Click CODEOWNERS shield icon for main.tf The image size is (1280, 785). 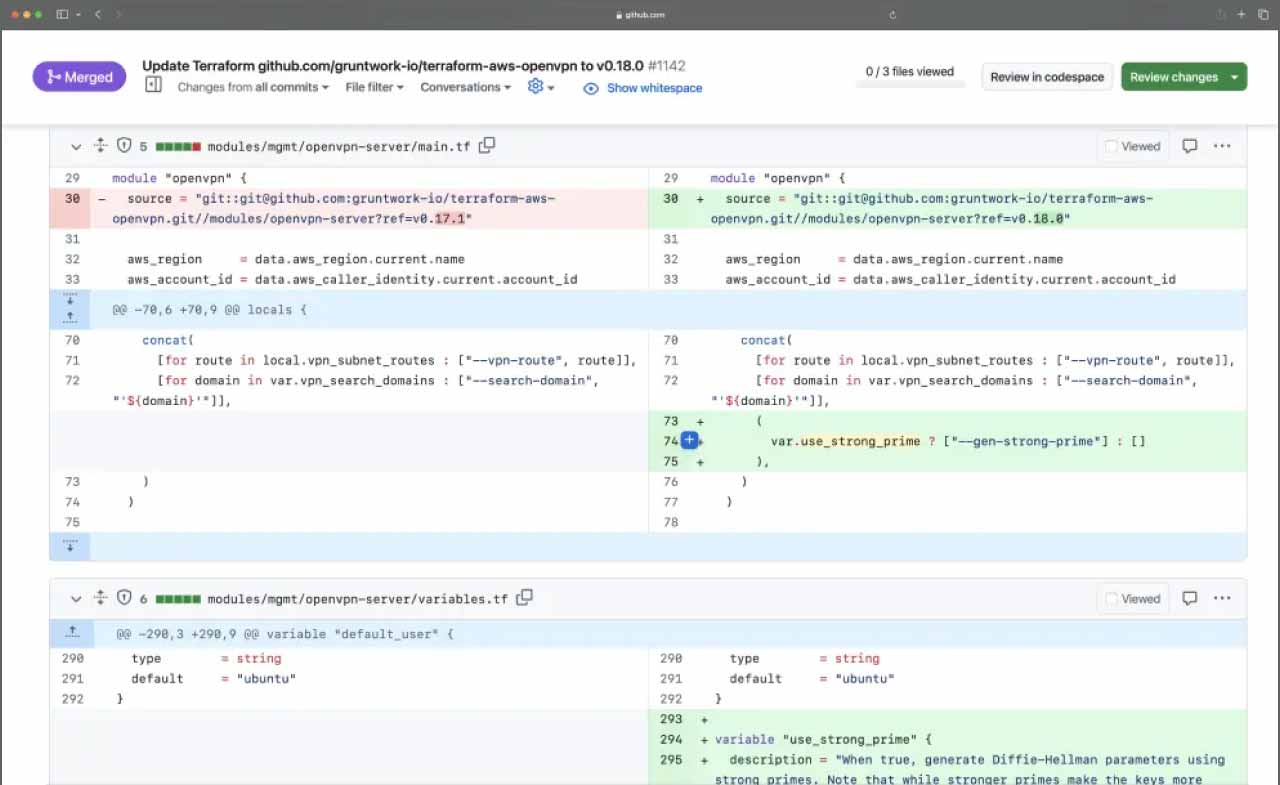pos(124,146)
